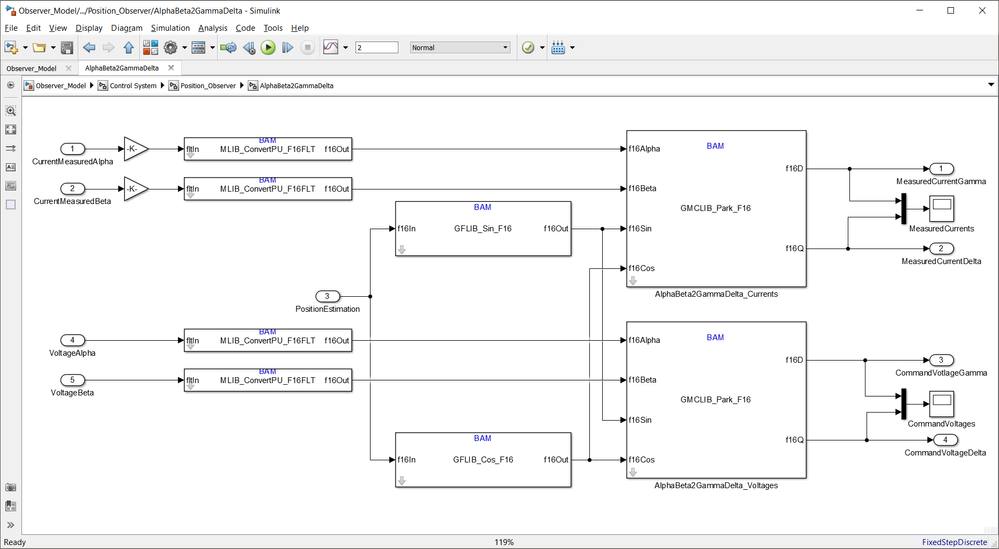Expand the palette with double chevron
999x549 pixels.
click(x=11, y=525)
